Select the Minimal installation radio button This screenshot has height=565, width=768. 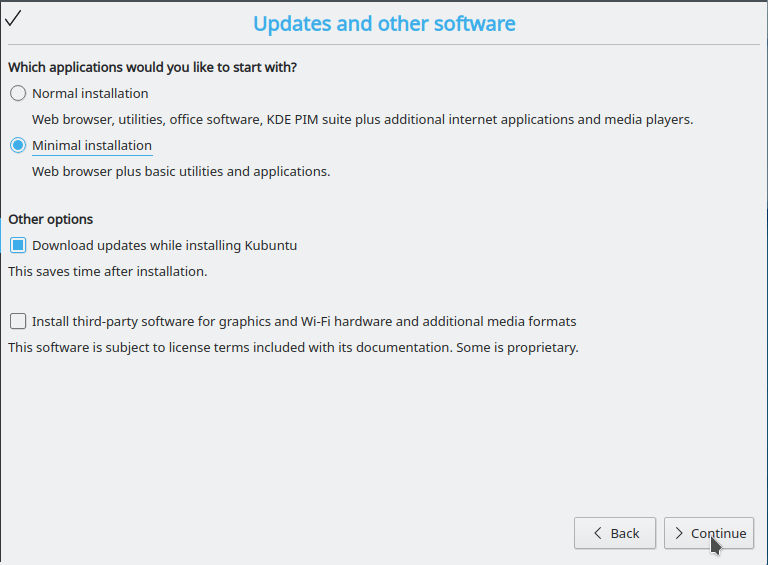click(x=18, y=145)
